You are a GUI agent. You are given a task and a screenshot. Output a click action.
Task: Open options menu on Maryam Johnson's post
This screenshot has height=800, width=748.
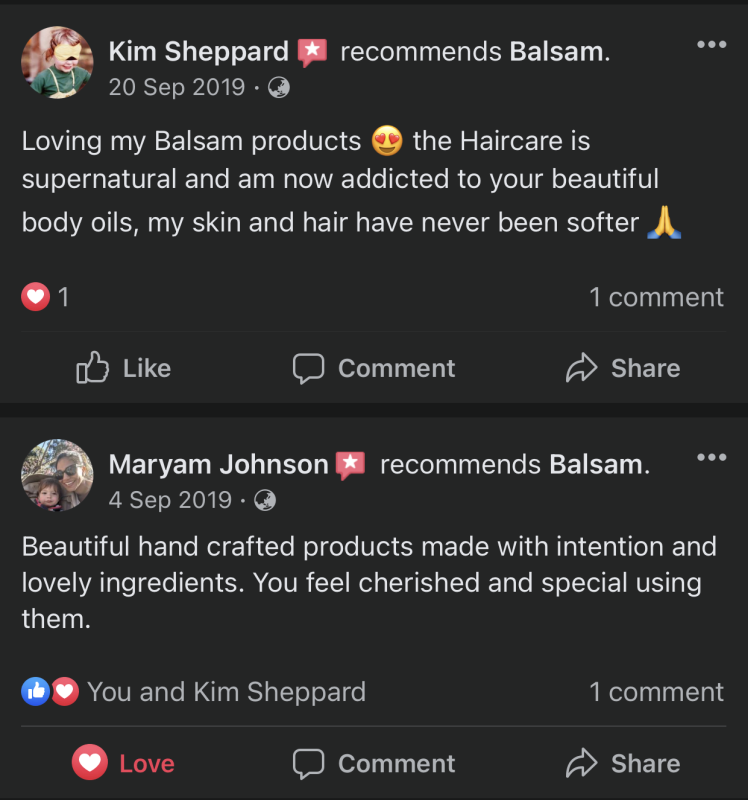[711, 458]
